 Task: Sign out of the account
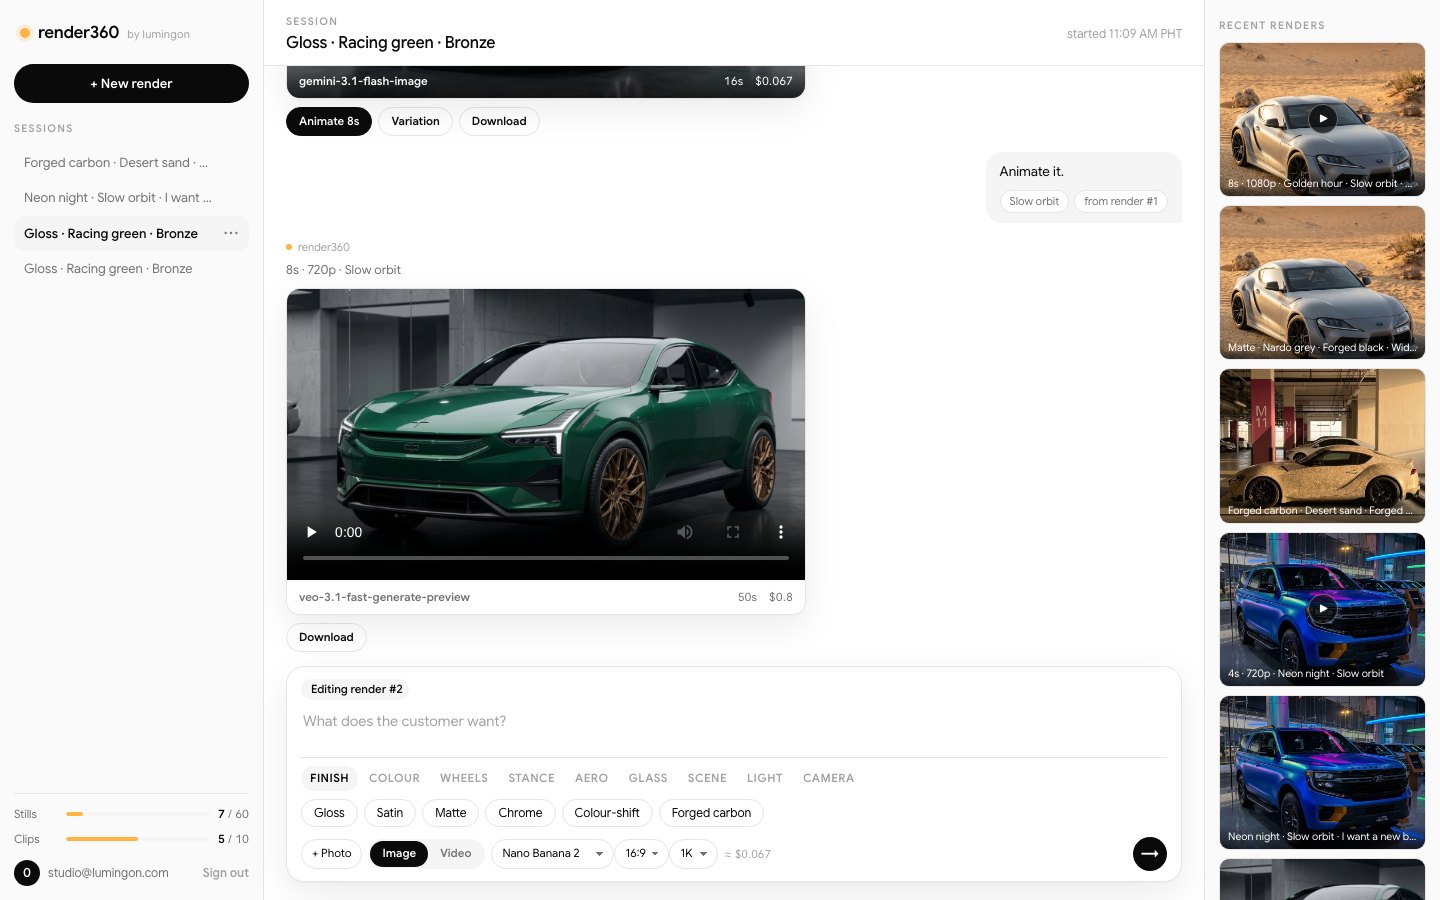point(225,873)
